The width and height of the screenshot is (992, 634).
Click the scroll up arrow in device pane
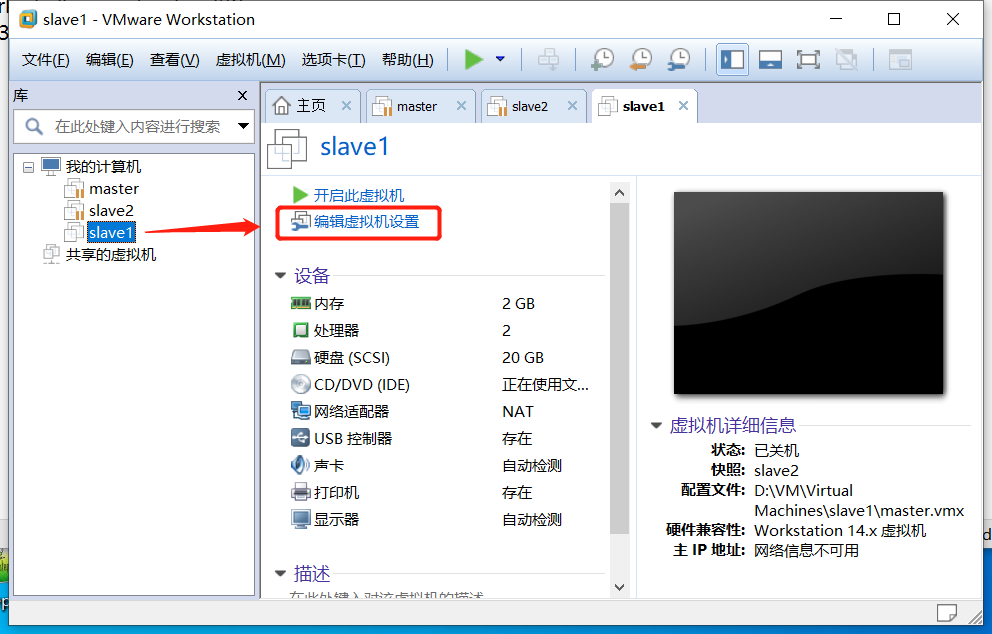619,193
